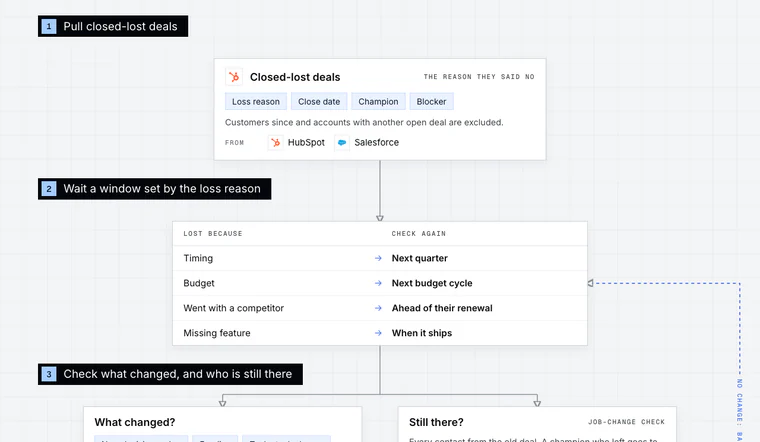Click the arrow icon in Missing feature row
Viewport: 760px width, 442px height.
point(378,333)
